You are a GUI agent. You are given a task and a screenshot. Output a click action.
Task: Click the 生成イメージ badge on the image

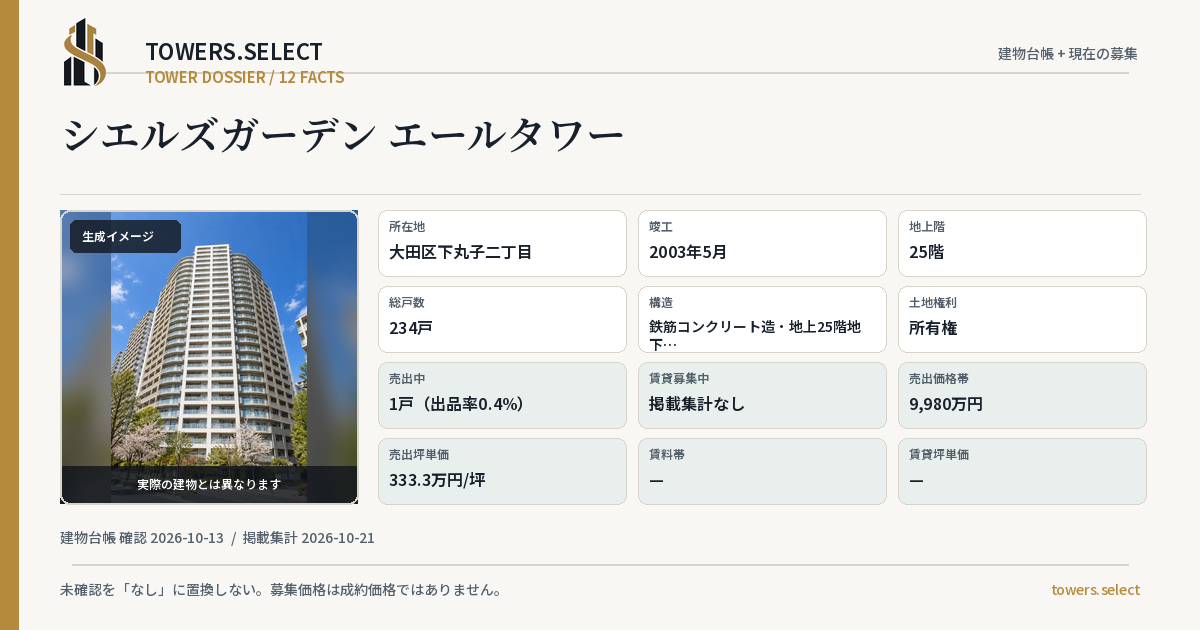tap(125, 237)
